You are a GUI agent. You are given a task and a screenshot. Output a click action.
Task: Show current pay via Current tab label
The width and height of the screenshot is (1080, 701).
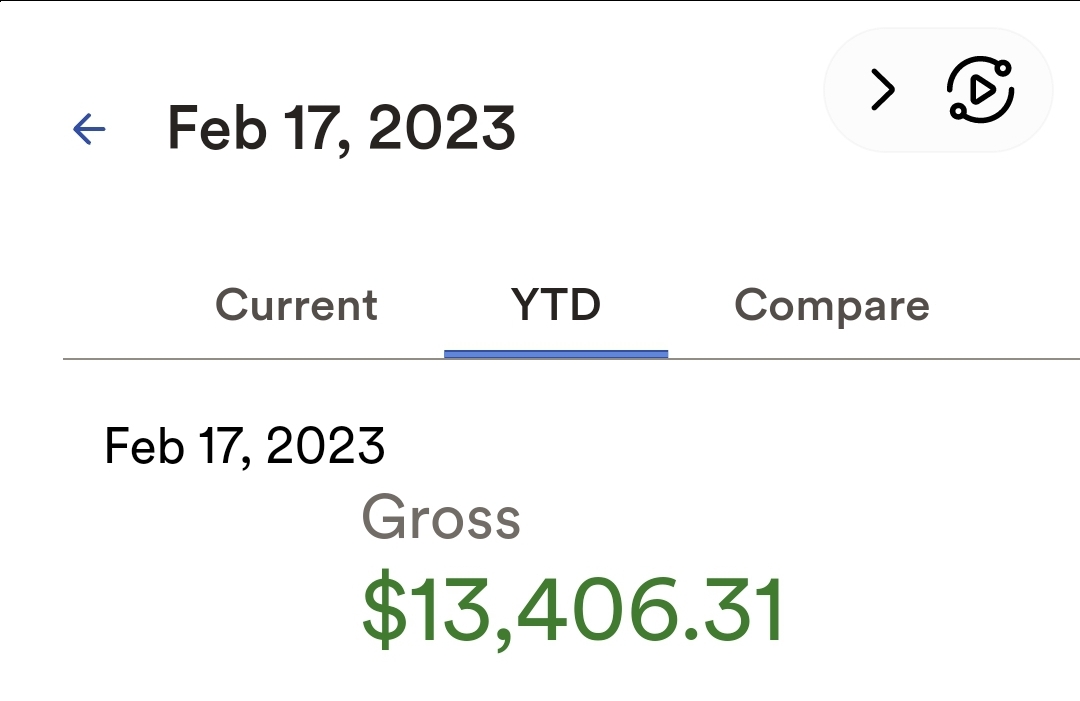pyautogui.click(x=296, y=305)
